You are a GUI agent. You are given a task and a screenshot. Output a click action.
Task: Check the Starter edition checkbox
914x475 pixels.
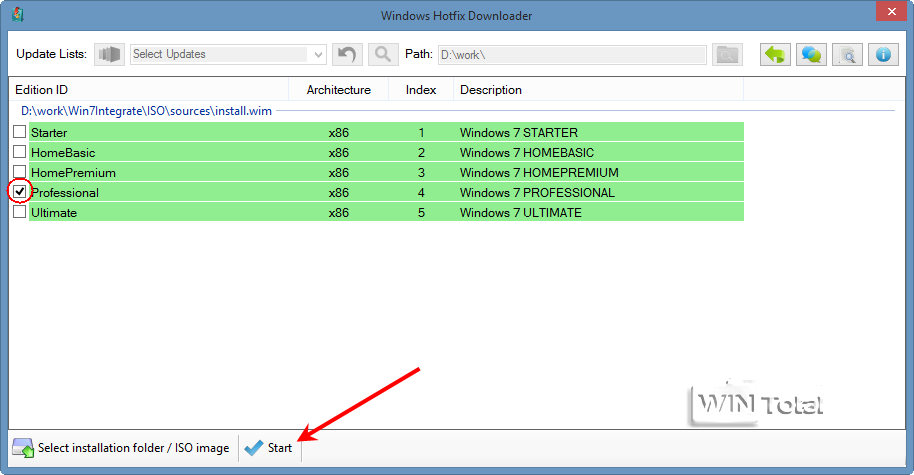[x=20, y=132]
